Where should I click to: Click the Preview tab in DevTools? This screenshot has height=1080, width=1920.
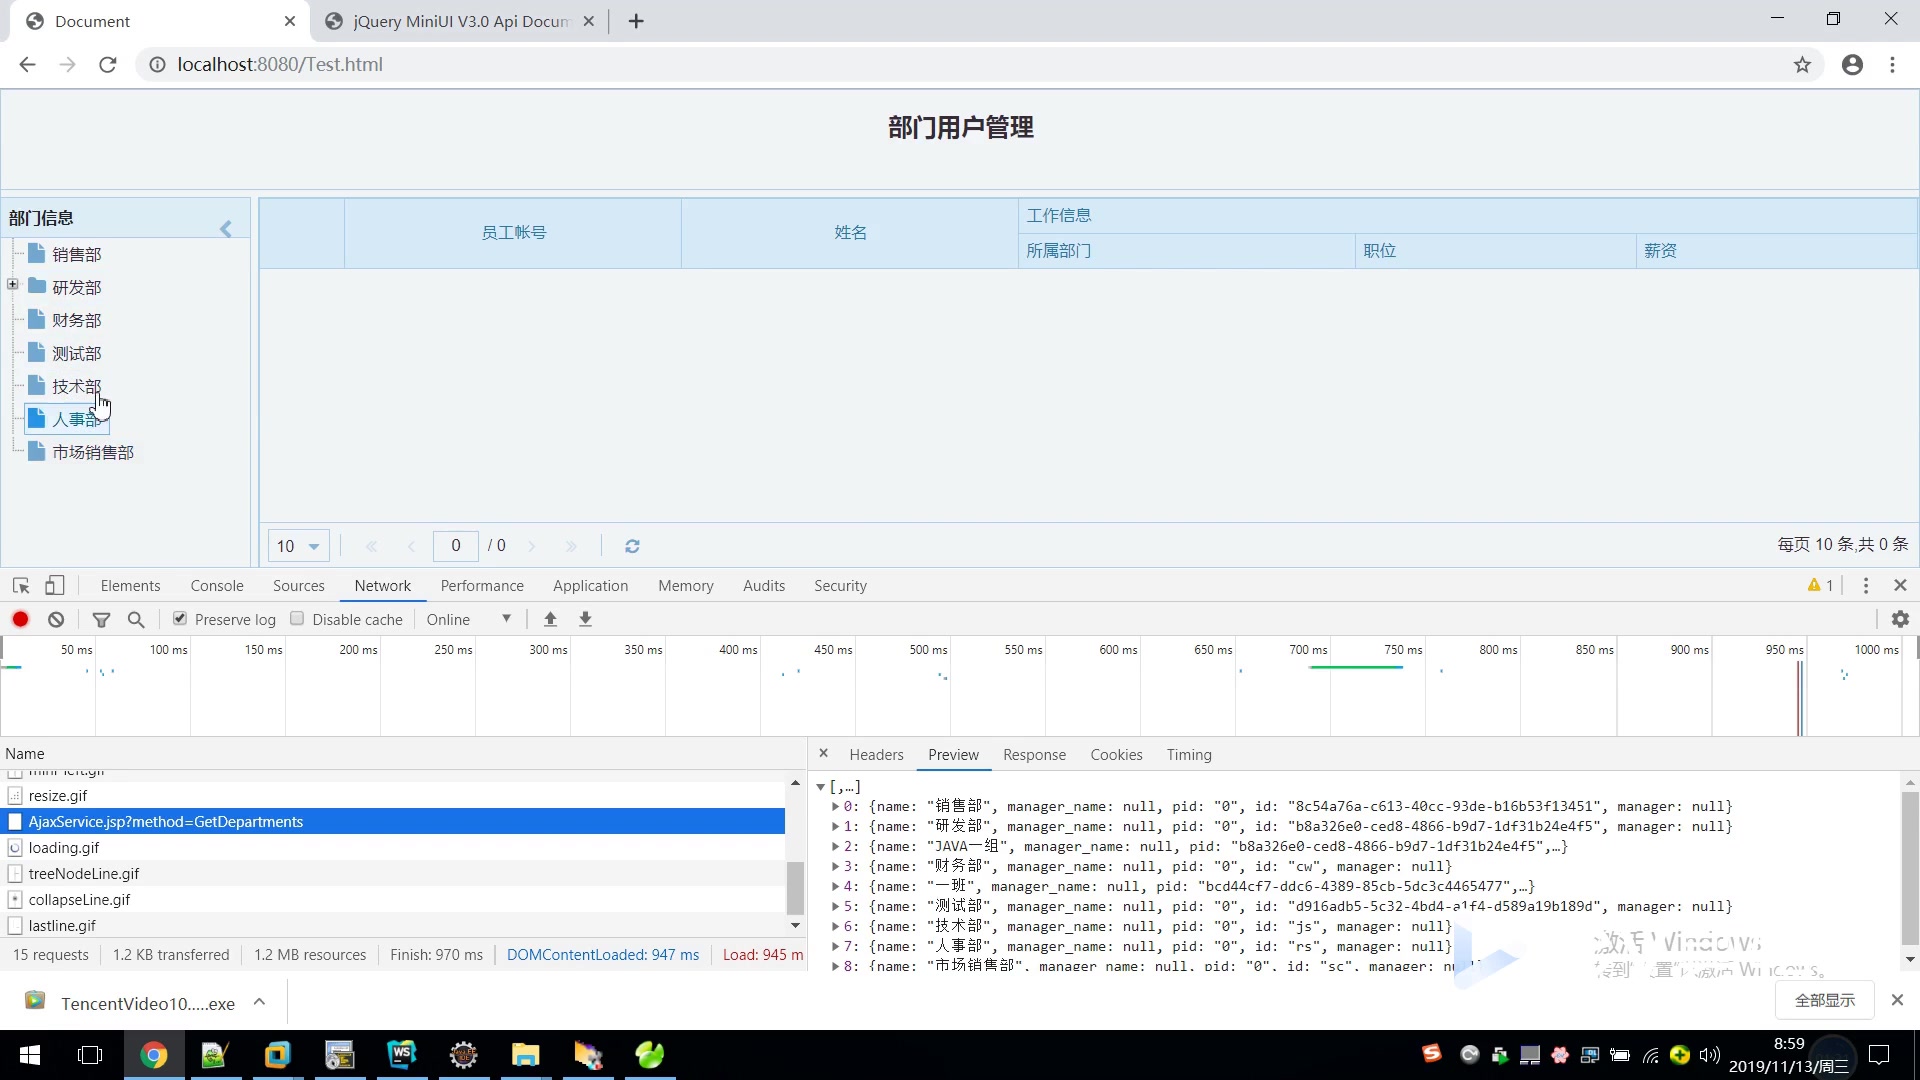(952, 753)
